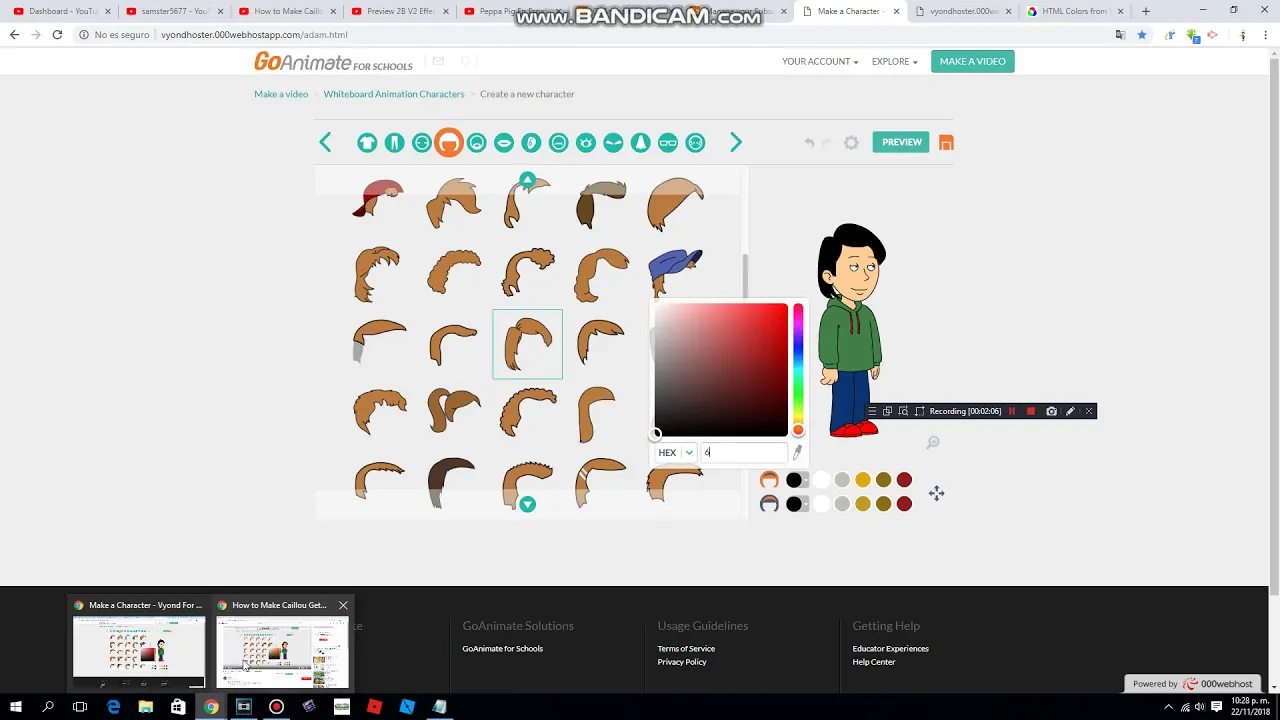
Task: Choose the dark red swatch in first row
Action: pyautogui.click(x=904, y=480)
